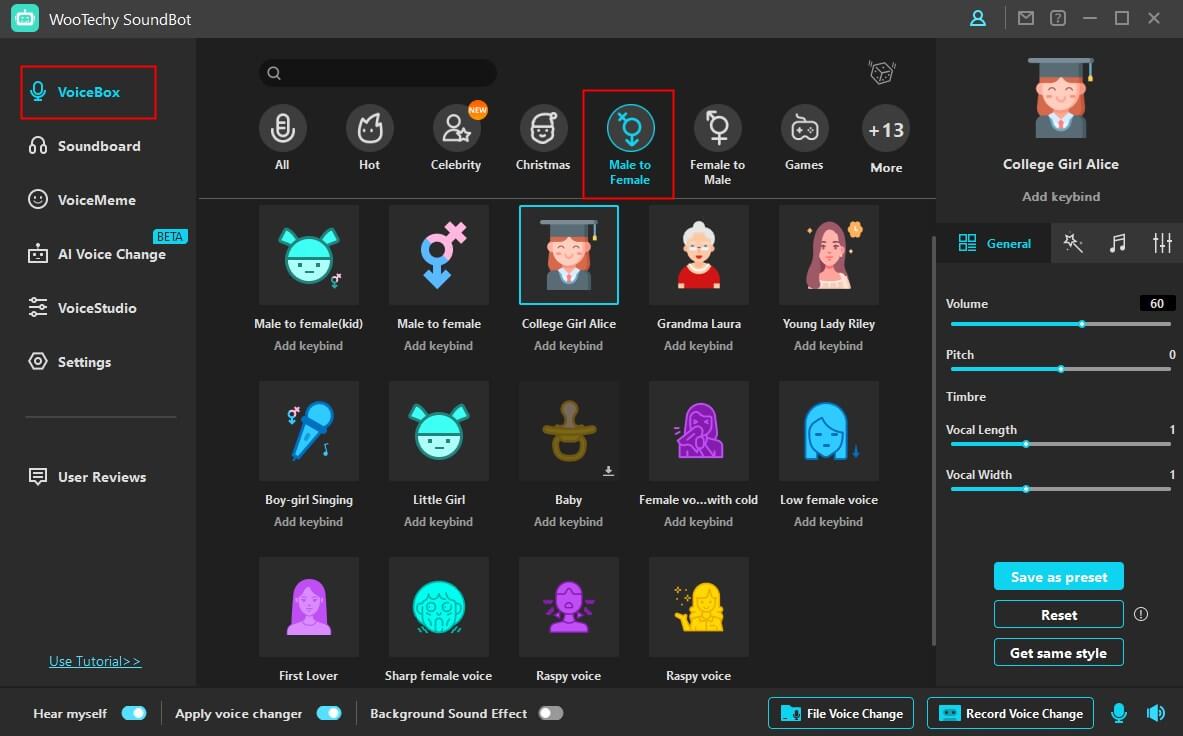This screenshot has height=736, width=1183.
Task: Click the College Girl Alice preview avatar
Action: [1061, 97]
